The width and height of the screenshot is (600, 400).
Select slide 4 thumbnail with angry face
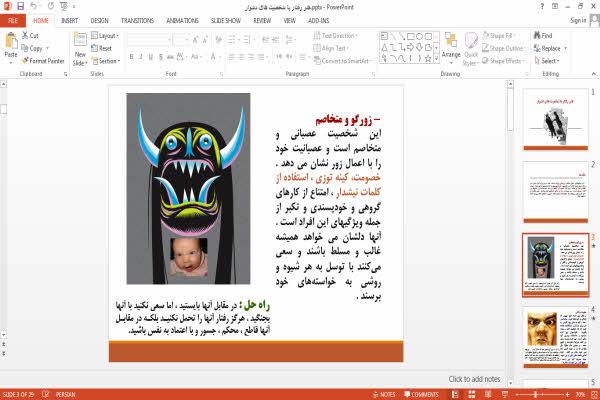coord(556,337)
